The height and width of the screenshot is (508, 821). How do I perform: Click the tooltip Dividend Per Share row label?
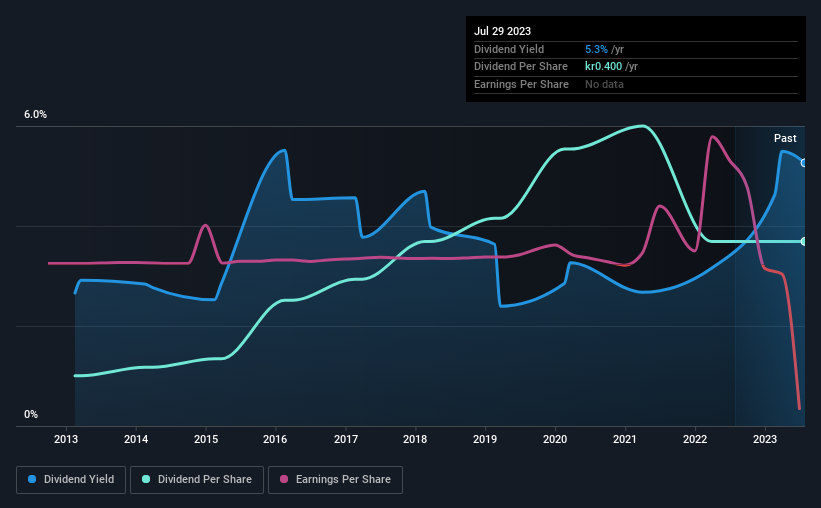point(520,67)
